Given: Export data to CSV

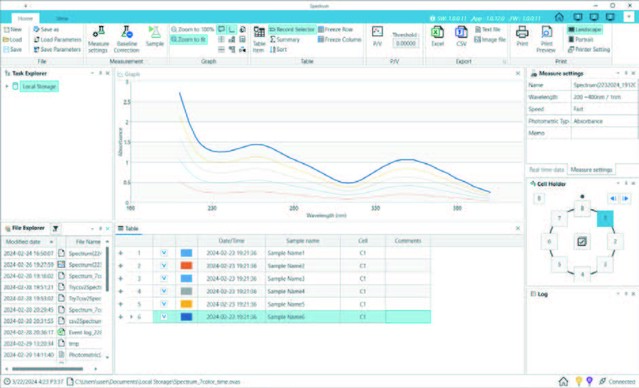Looking at the screenshot, I should click(x=461, y=37).
